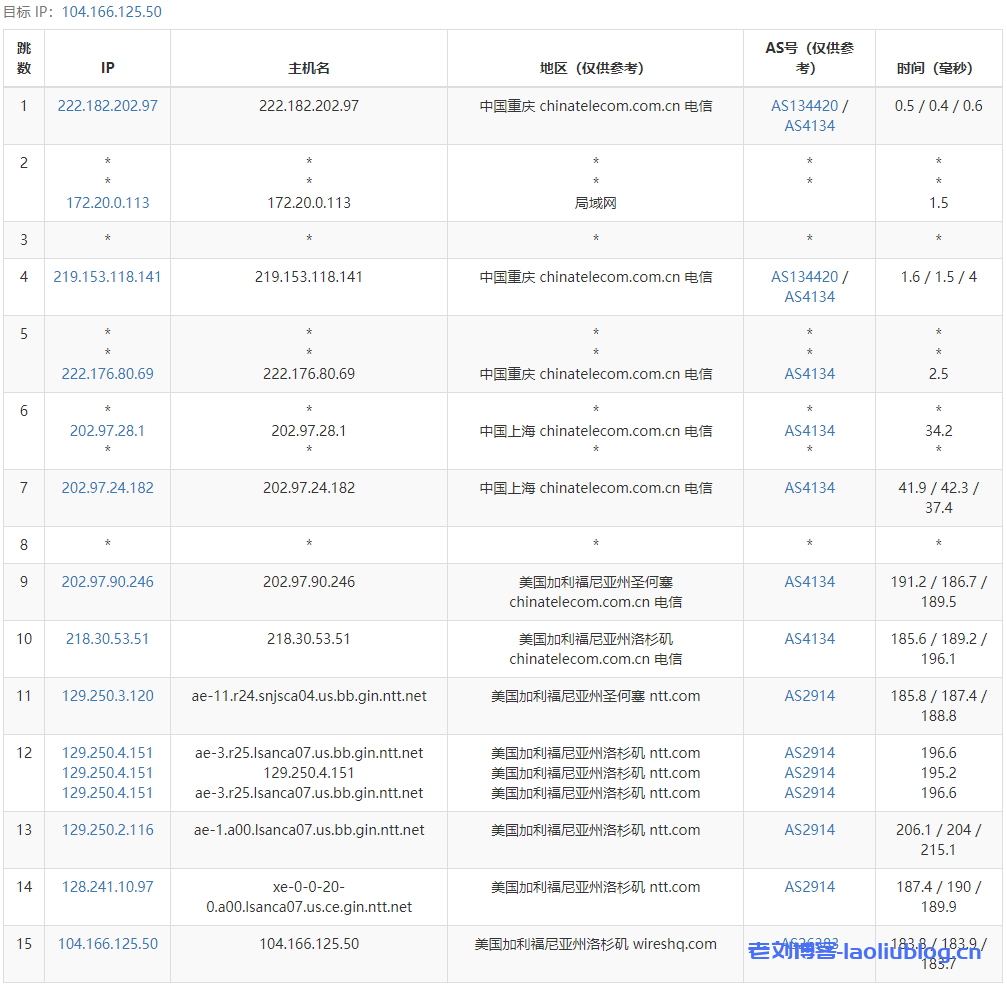Open IP link 128.241.10.97 in hop 14
Viewport: 1007px width, 989px height.
click(x=107, y=886)
